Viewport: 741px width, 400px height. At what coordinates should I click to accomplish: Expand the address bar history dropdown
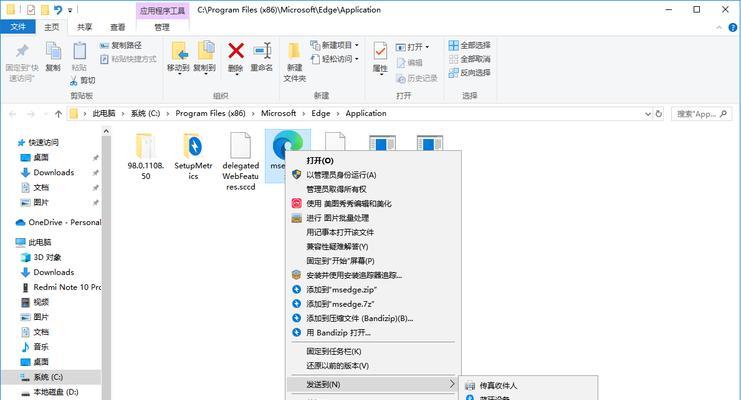[647, 114]
